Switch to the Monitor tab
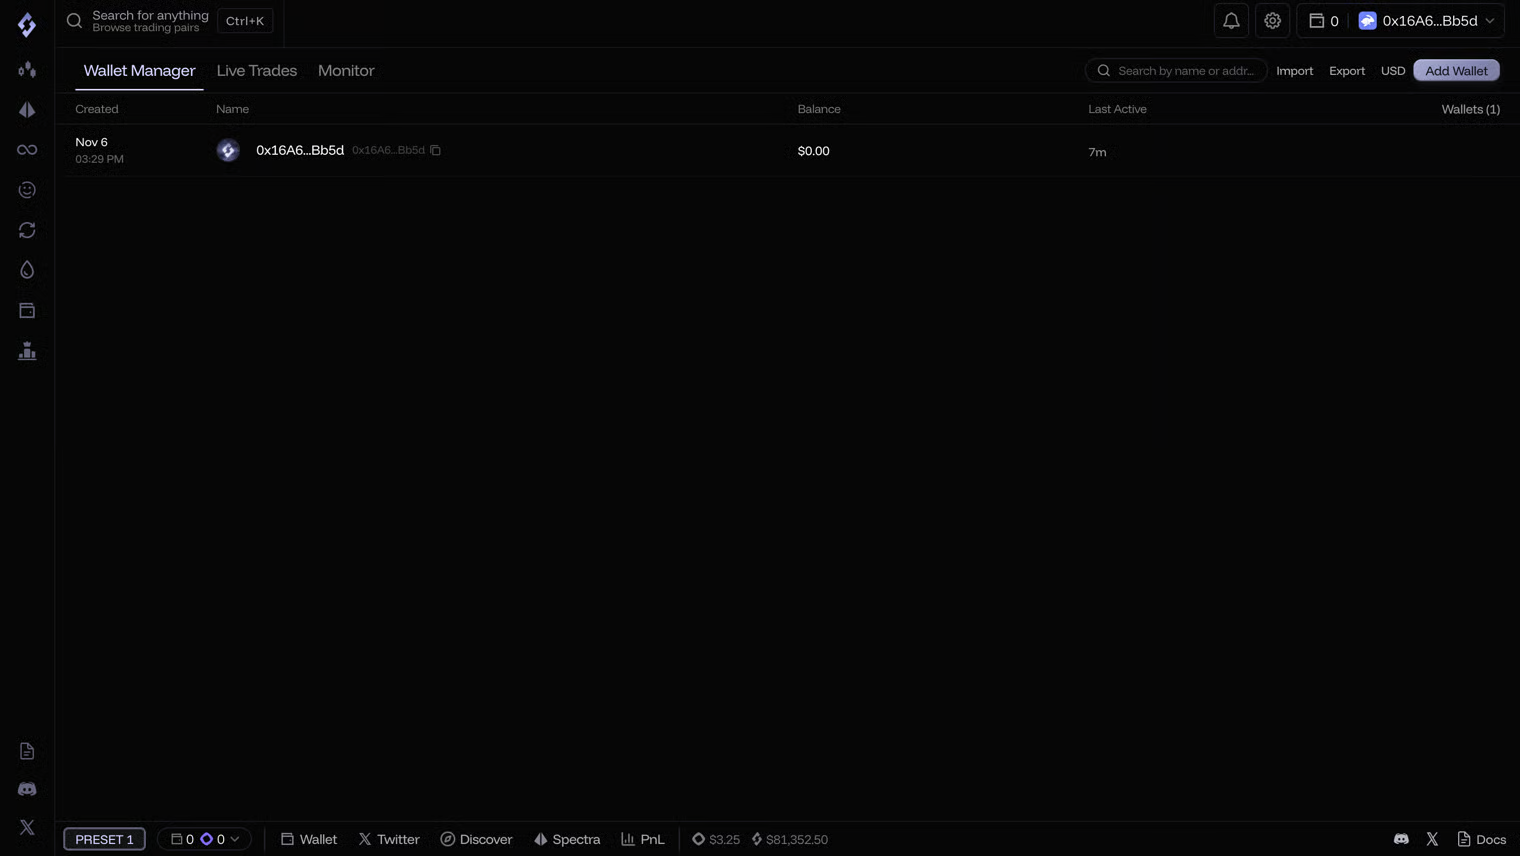 tap(346, 71)
